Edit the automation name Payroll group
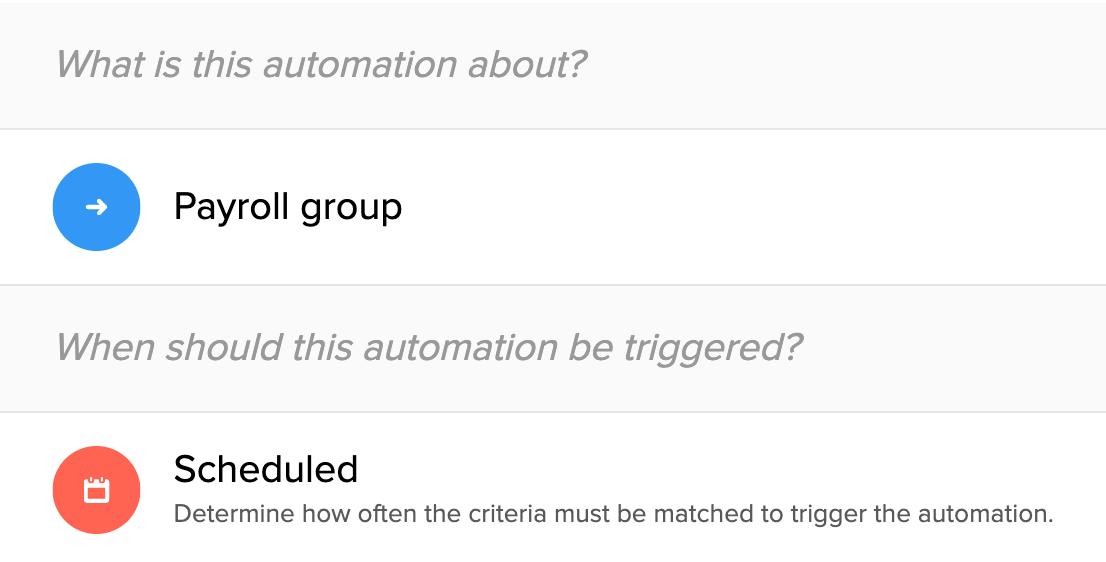This screenshot has width=1106, height=562. click(x=288, y=207)
